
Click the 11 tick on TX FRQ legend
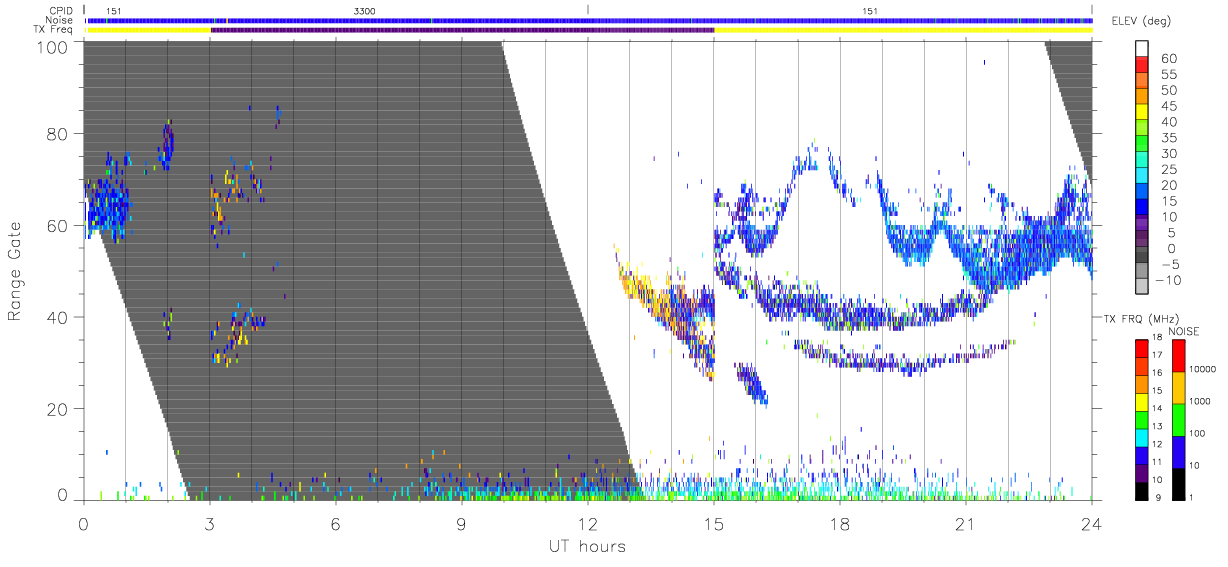tap(1157, 462)
